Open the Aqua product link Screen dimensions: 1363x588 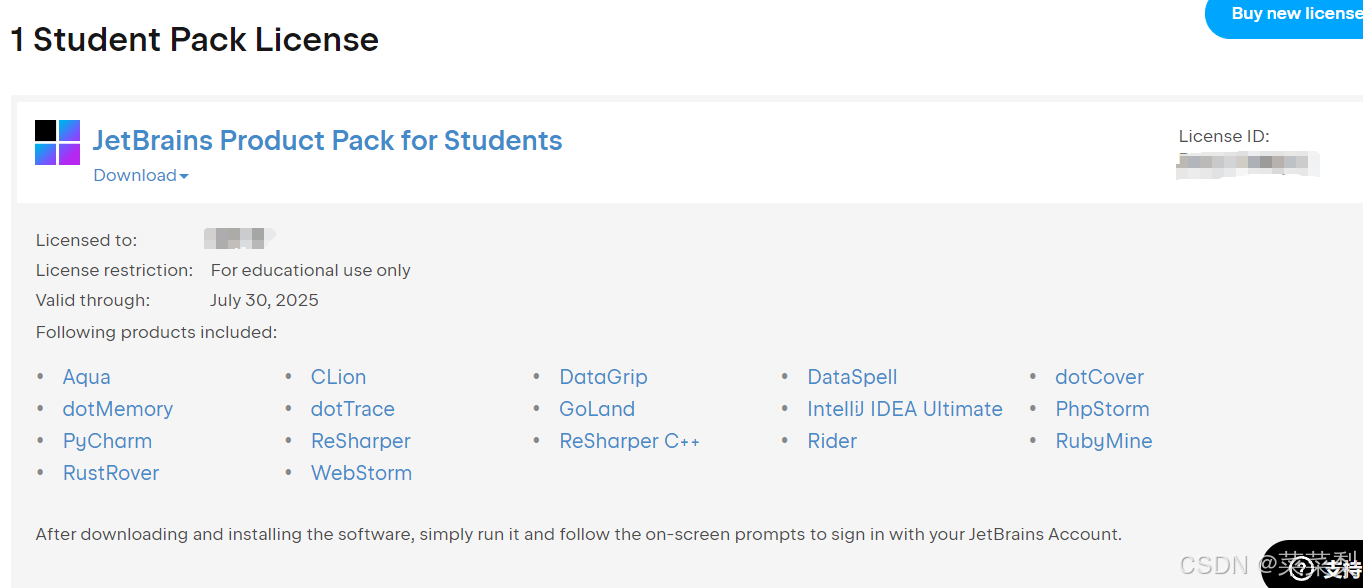87,377
